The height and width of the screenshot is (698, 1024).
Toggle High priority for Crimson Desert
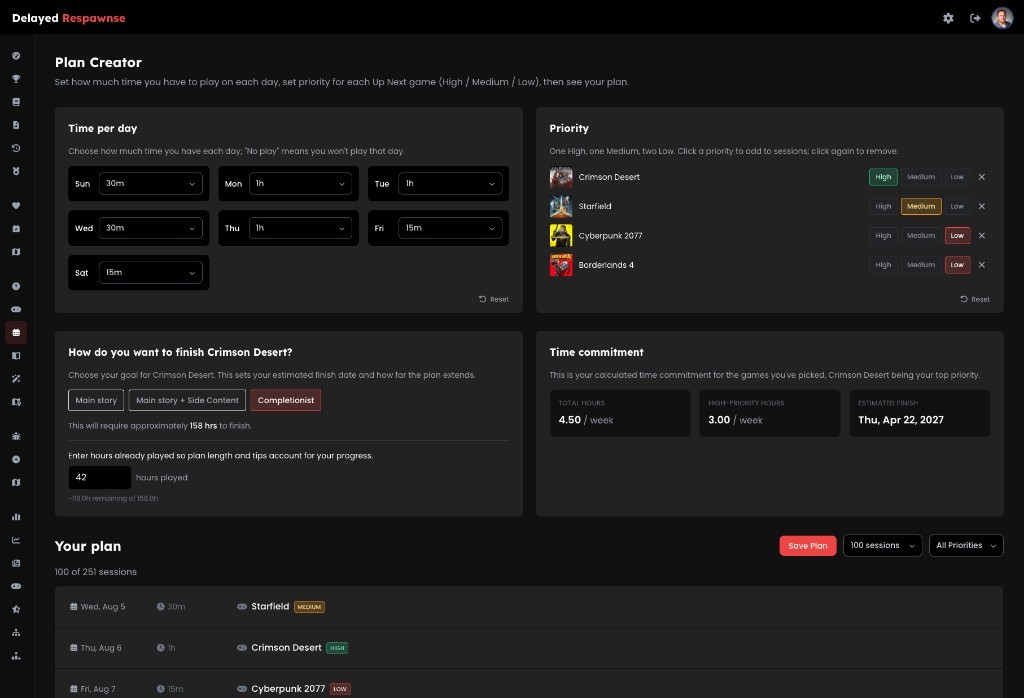pos(883,177)
